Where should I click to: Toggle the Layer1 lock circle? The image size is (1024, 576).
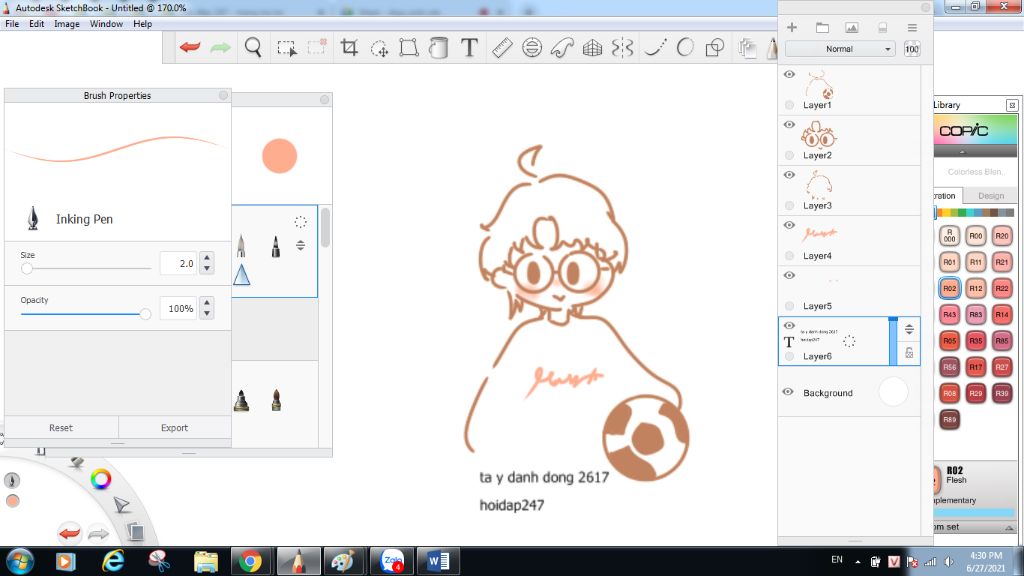(x=790, y=104)
